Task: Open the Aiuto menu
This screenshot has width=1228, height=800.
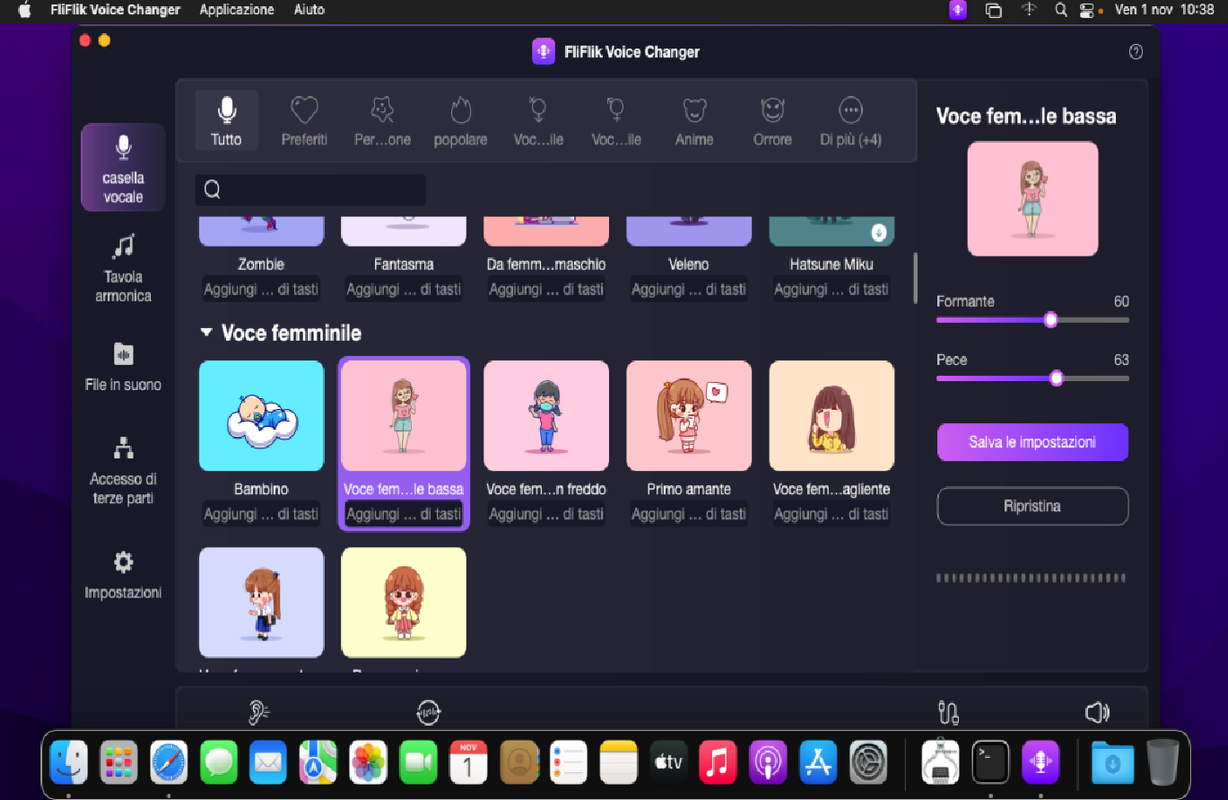Action: coord(309,10)
